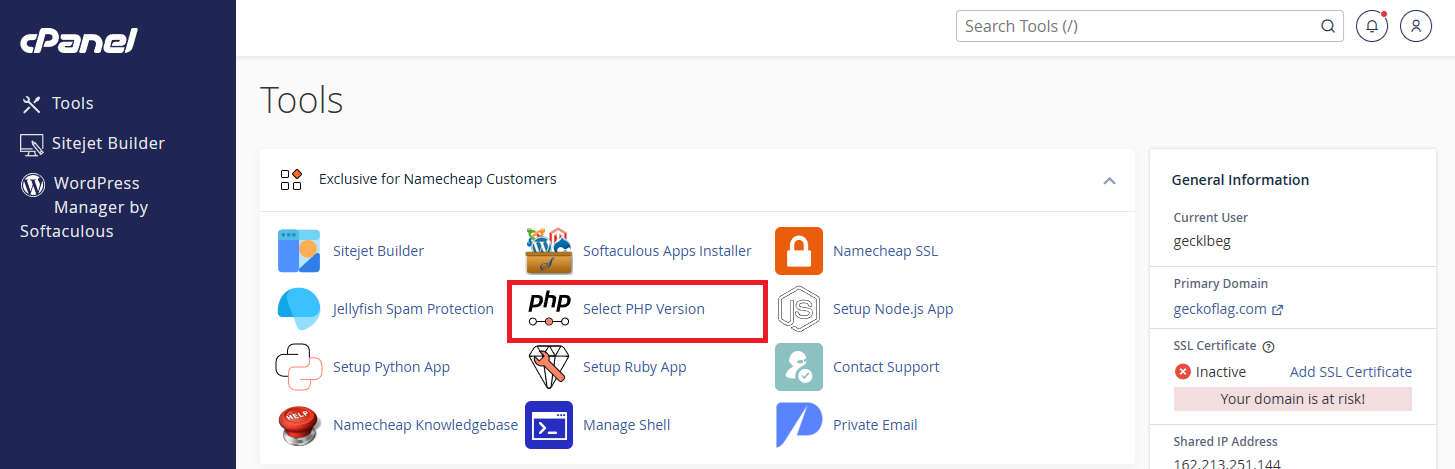Collapse the Exclusive for Namecheap Customers section
The height and width of the screenshot is (469, 1455).
[1109, 181]
